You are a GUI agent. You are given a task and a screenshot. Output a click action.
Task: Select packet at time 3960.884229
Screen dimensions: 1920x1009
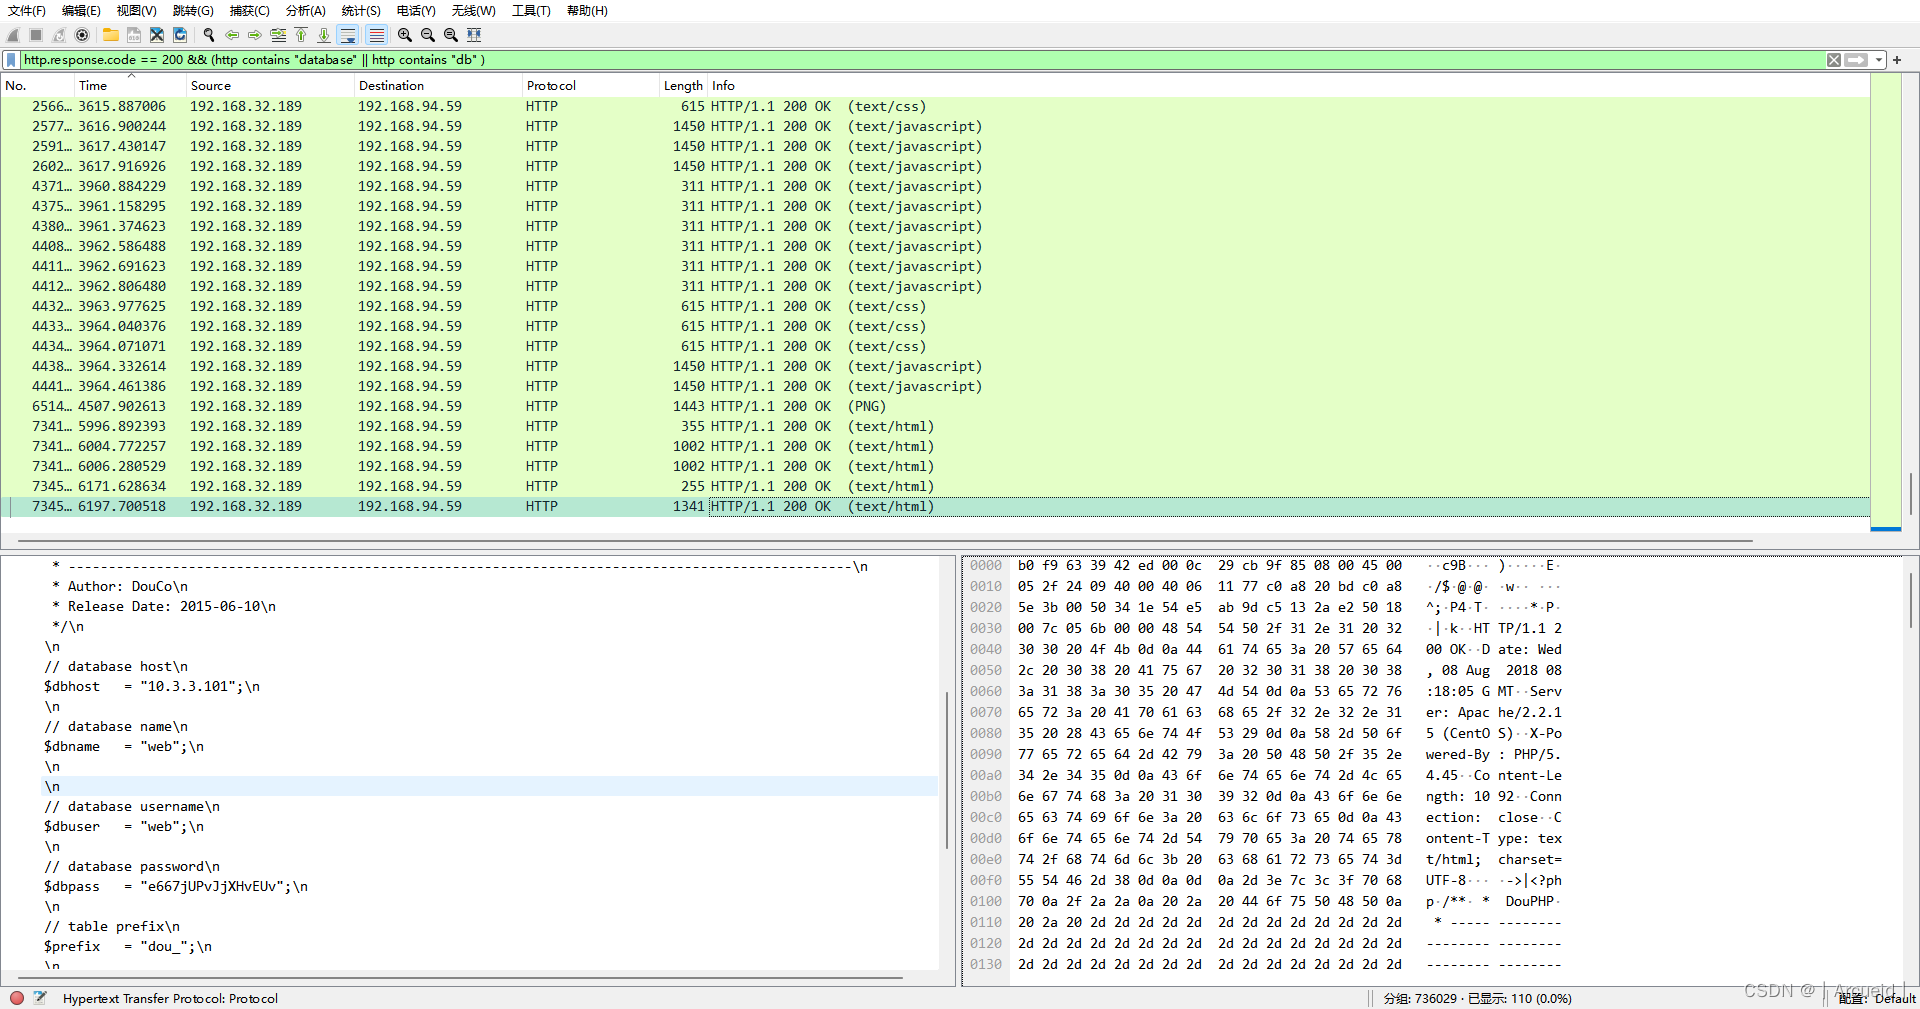[x=935, y=186]
